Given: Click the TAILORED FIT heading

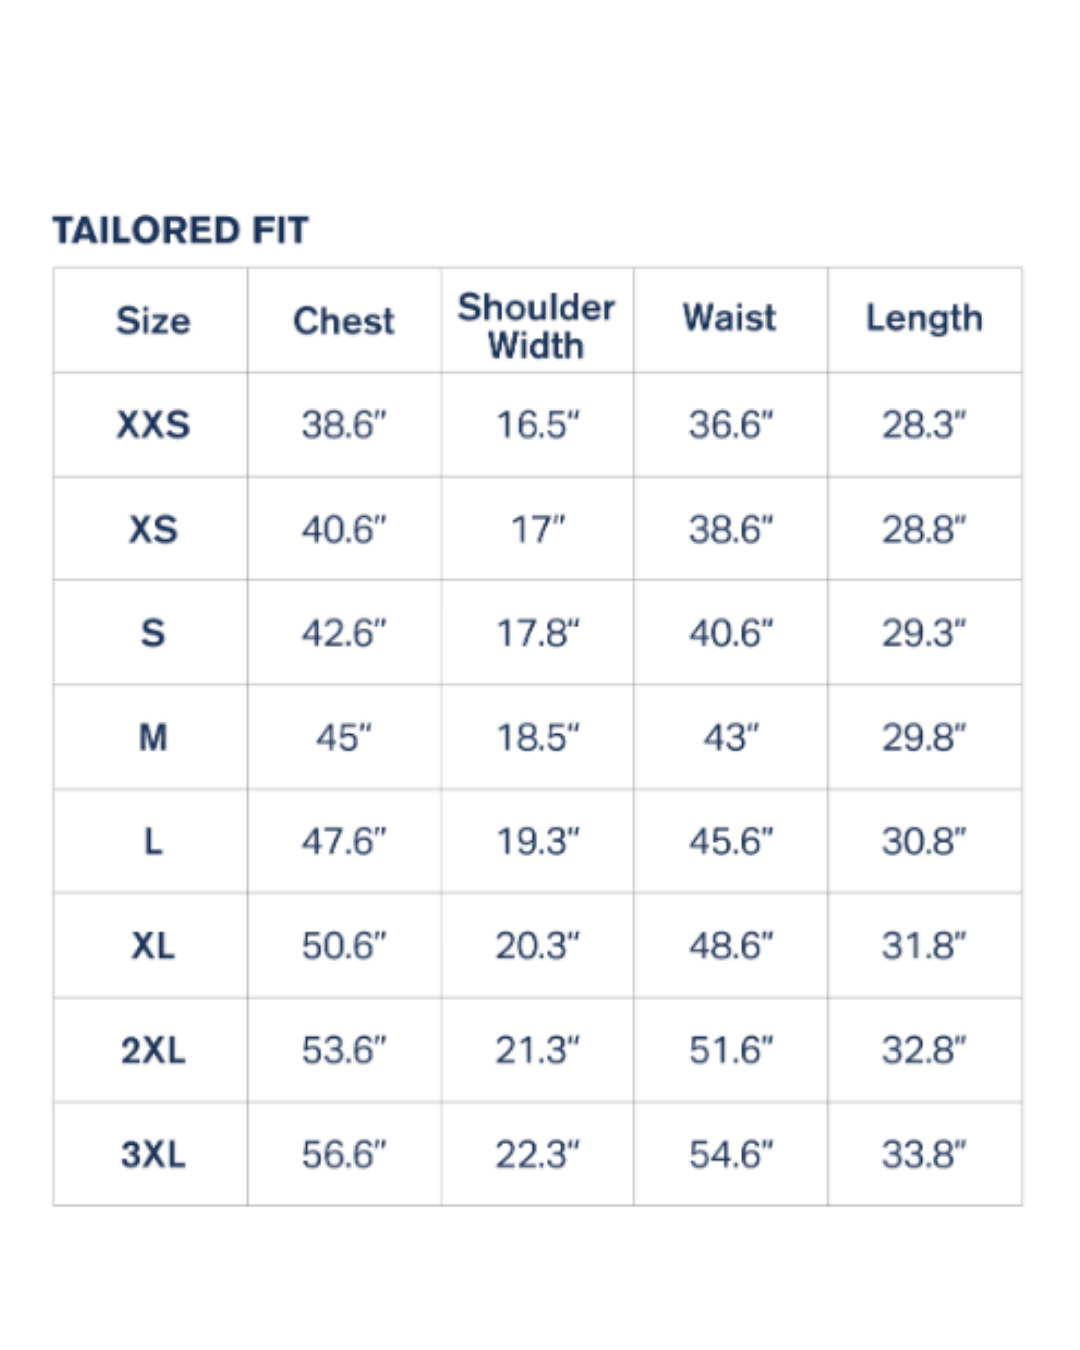Looking at the screenshot, I should 181,231.
